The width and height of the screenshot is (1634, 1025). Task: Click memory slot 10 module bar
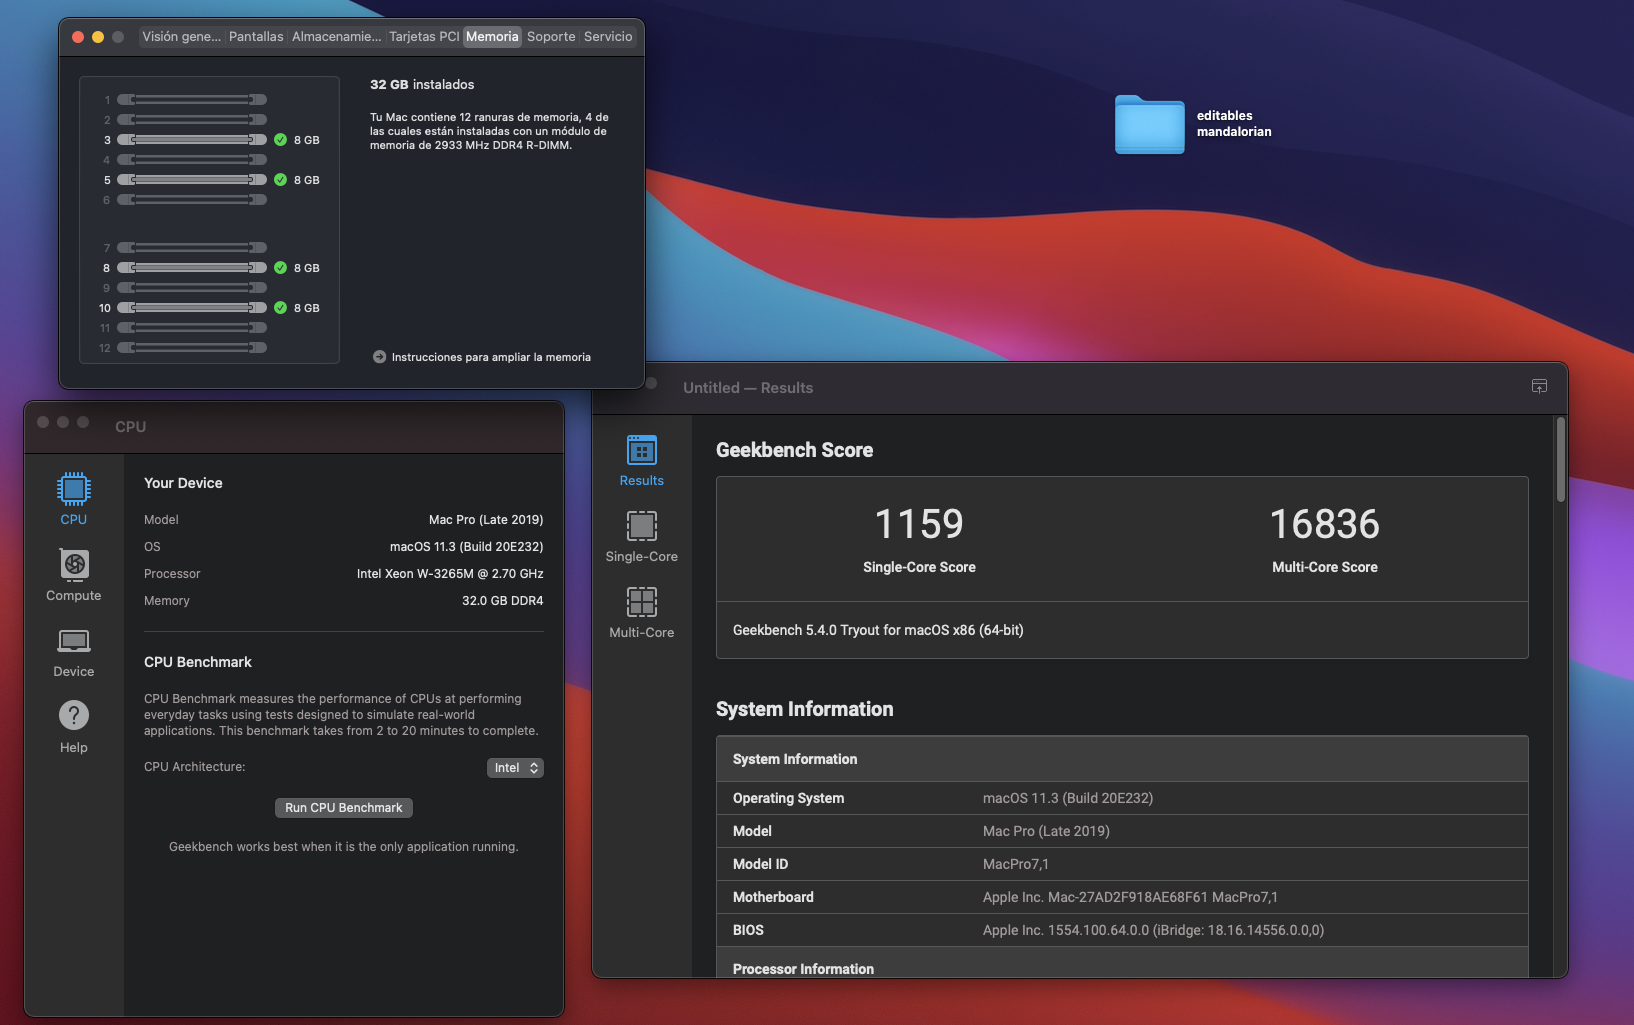[x=192, y=308]
